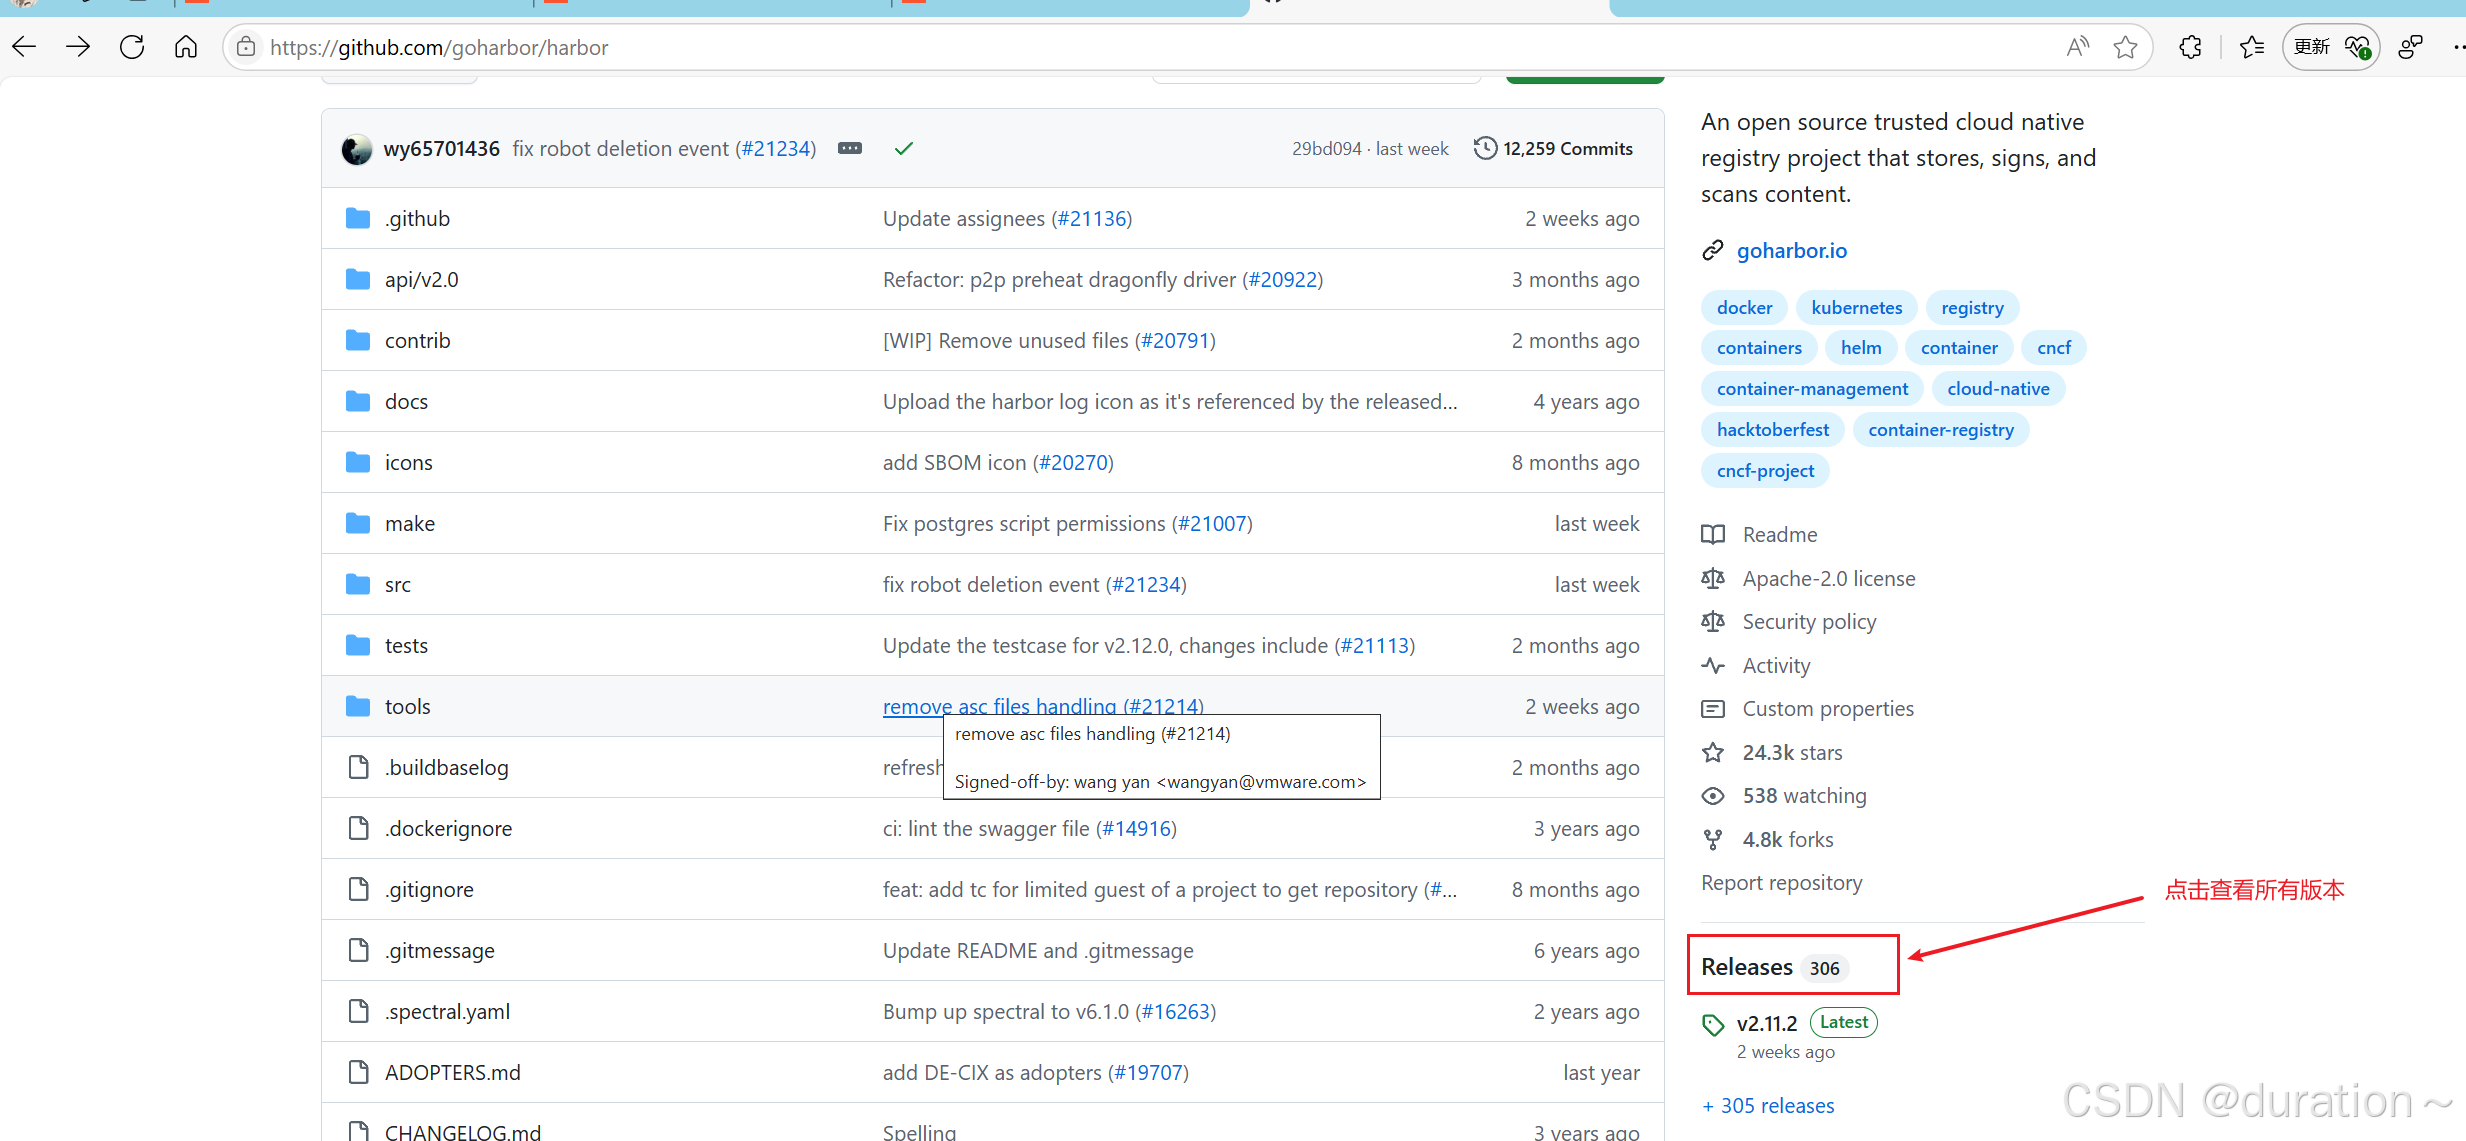Click the browser forward arrow
The width and height of the screenshot is (2466, 1141).
(77, 47)
